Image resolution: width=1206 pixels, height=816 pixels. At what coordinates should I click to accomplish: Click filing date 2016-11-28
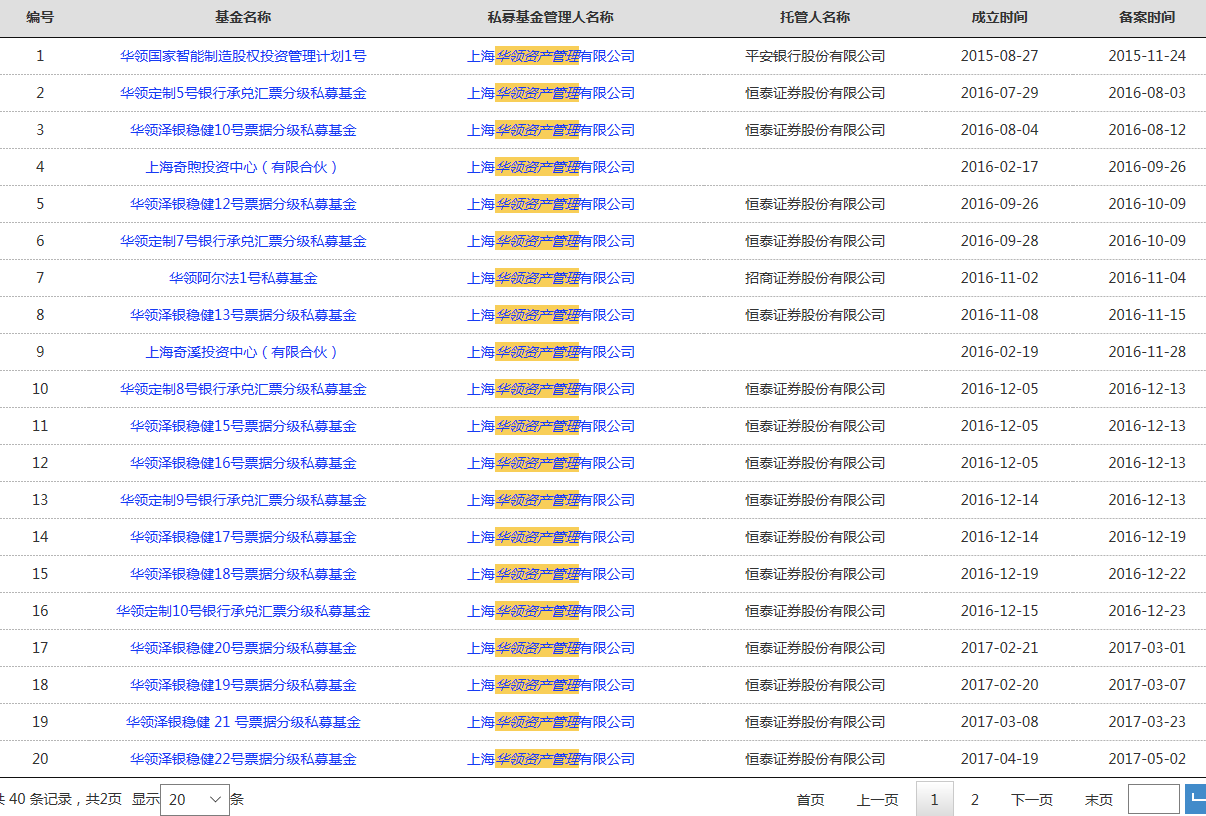[x=1147, y=352]
